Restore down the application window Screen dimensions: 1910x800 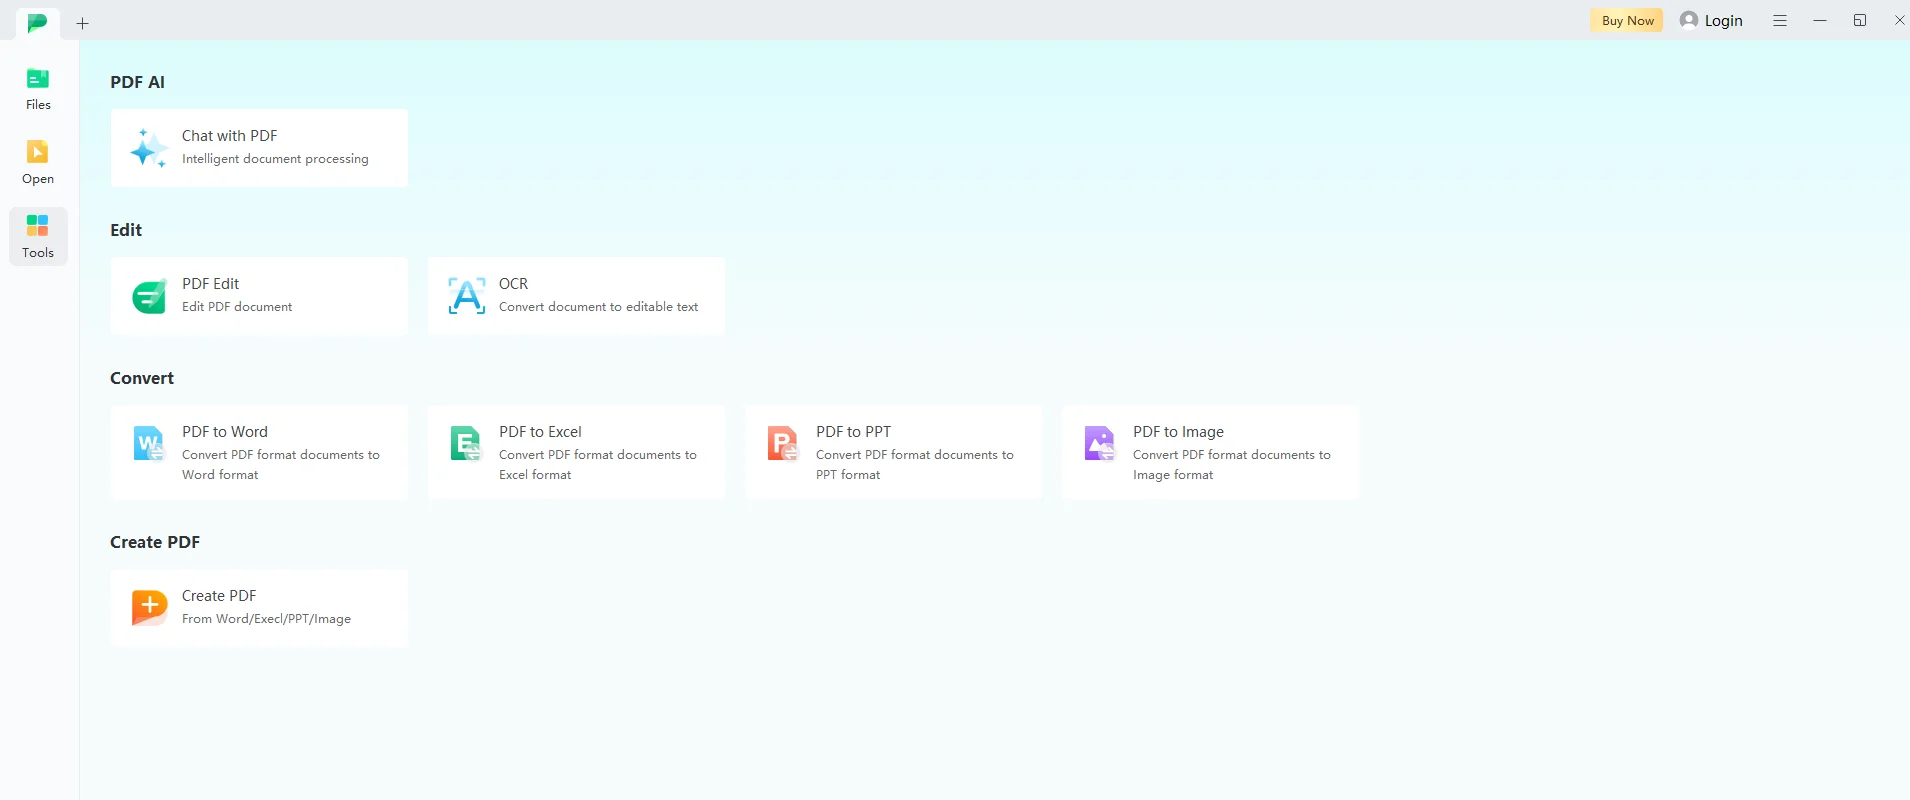(1860, 20)
